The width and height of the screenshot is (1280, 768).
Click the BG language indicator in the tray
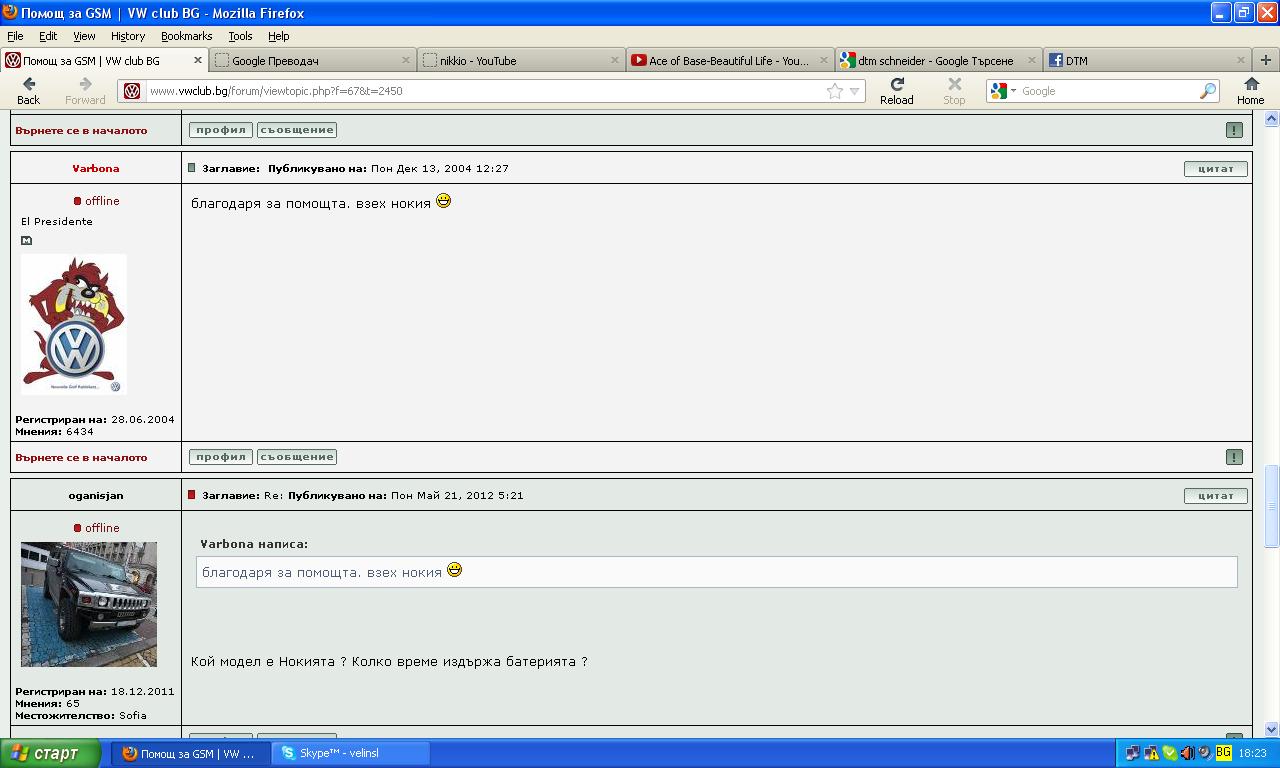(1223, 753)
